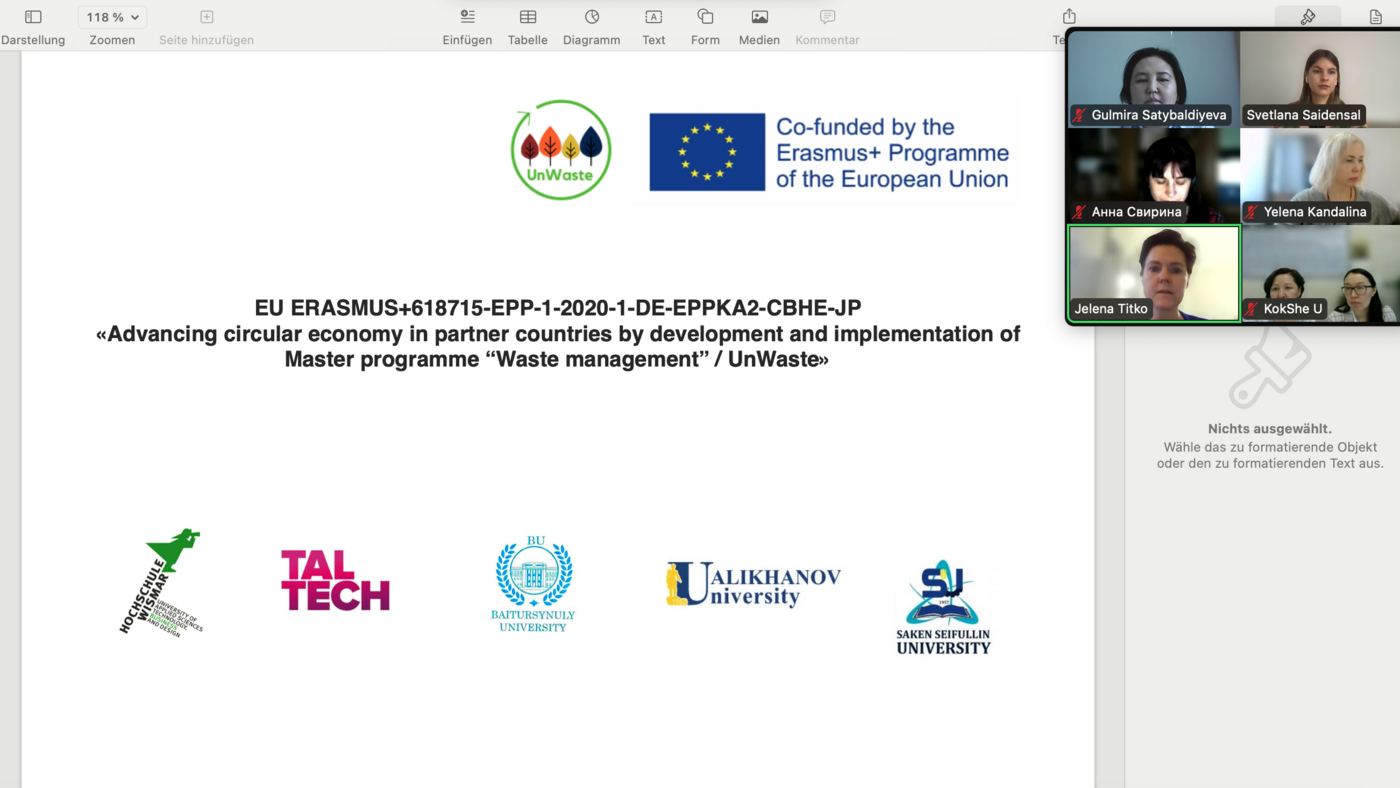Select the Ualikhanov University logo
The image size is (1400, 788).
753,584
